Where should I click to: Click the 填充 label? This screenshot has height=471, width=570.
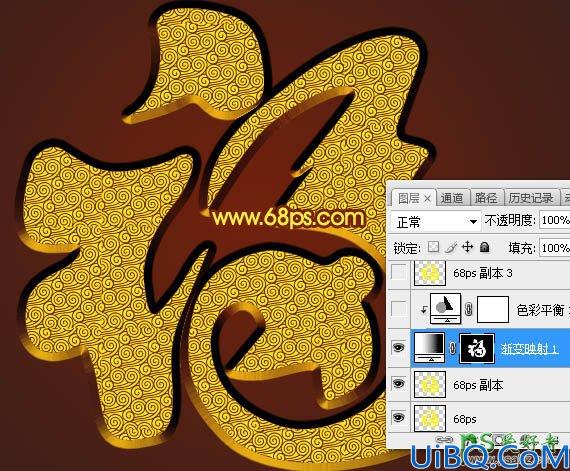click(522, 248)
